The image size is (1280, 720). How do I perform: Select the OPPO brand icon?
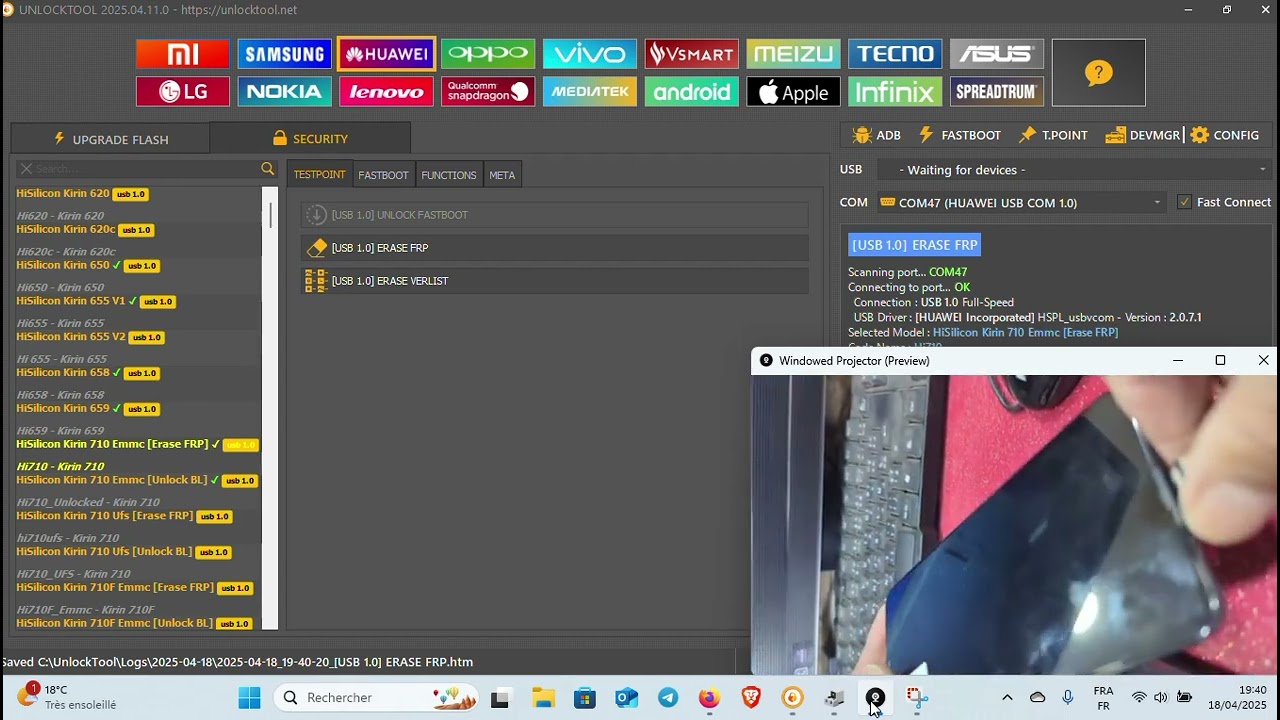click(488, 54)
